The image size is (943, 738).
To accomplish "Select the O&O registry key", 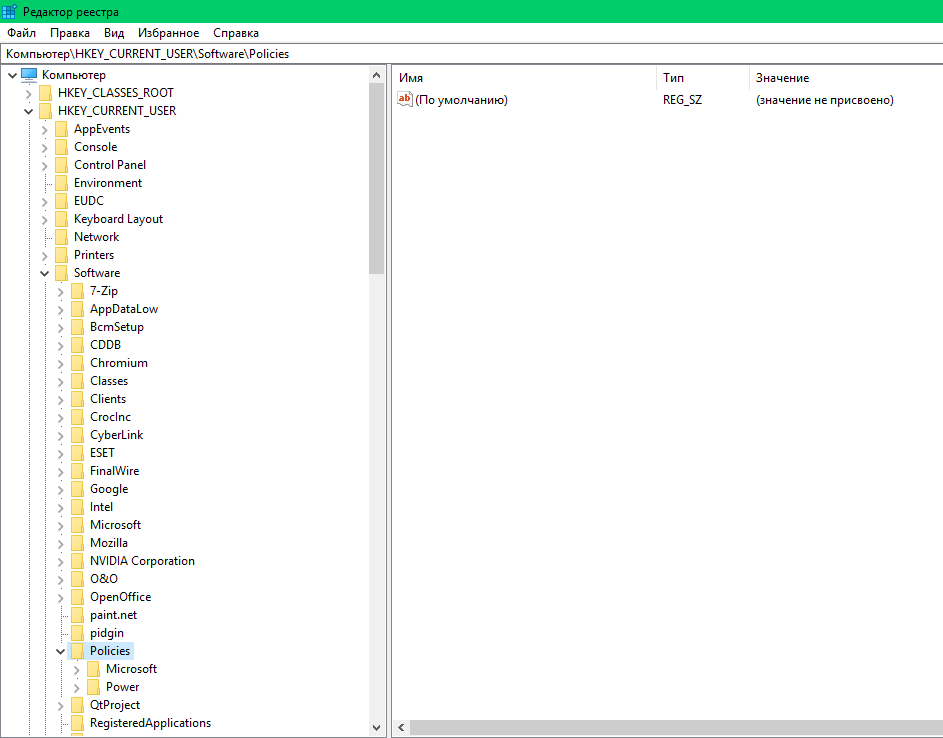I will click(104, 579).
